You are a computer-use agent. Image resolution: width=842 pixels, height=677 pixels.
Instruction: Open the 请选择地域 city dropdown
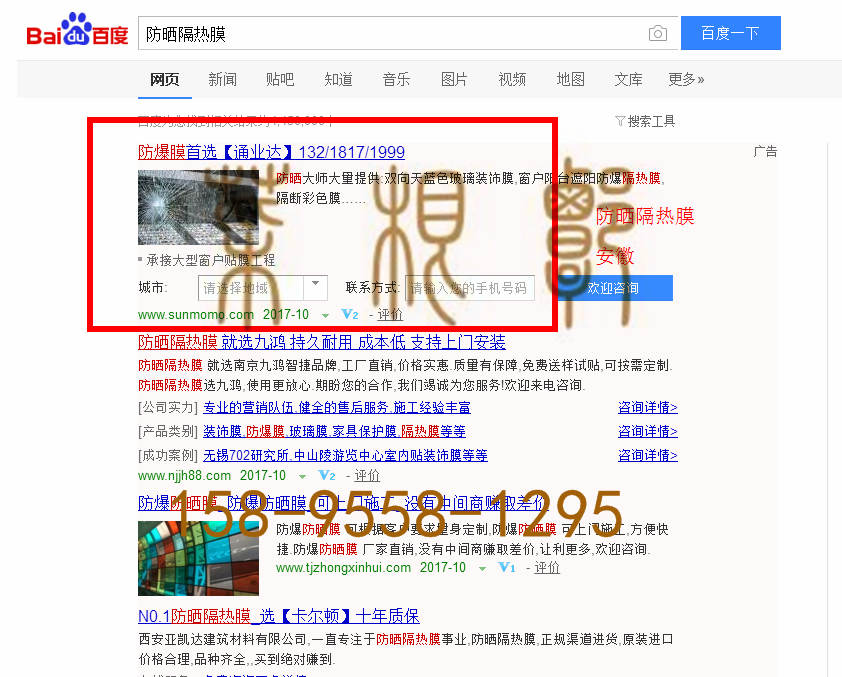click(263, 288)
